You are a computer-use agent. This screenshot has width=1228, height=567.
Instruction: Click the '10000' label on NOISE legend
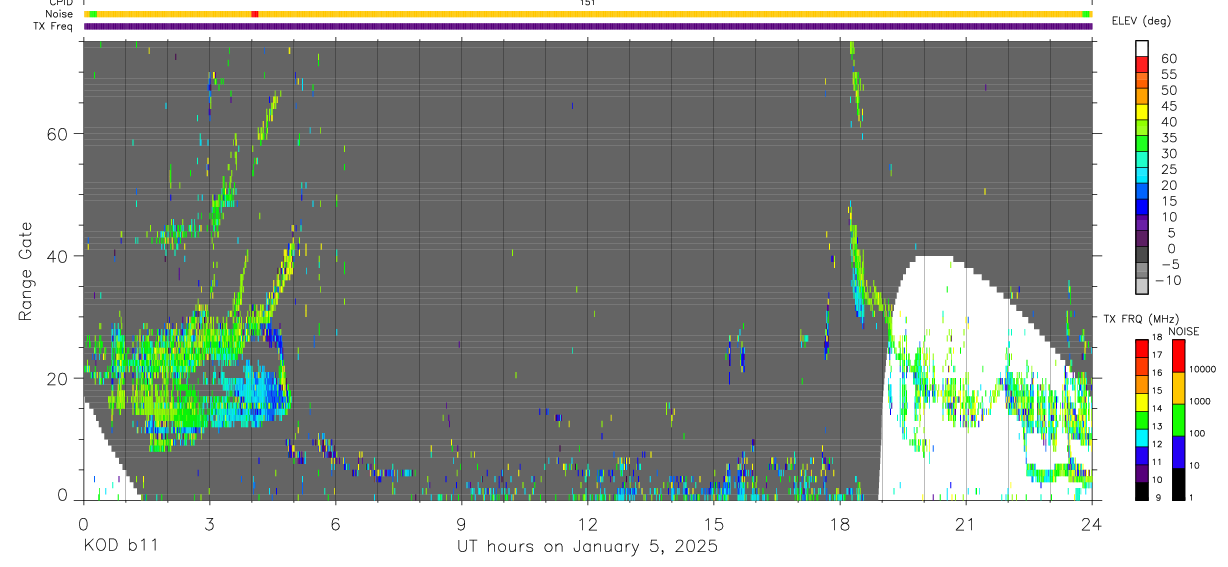(x=1204, y=370)
